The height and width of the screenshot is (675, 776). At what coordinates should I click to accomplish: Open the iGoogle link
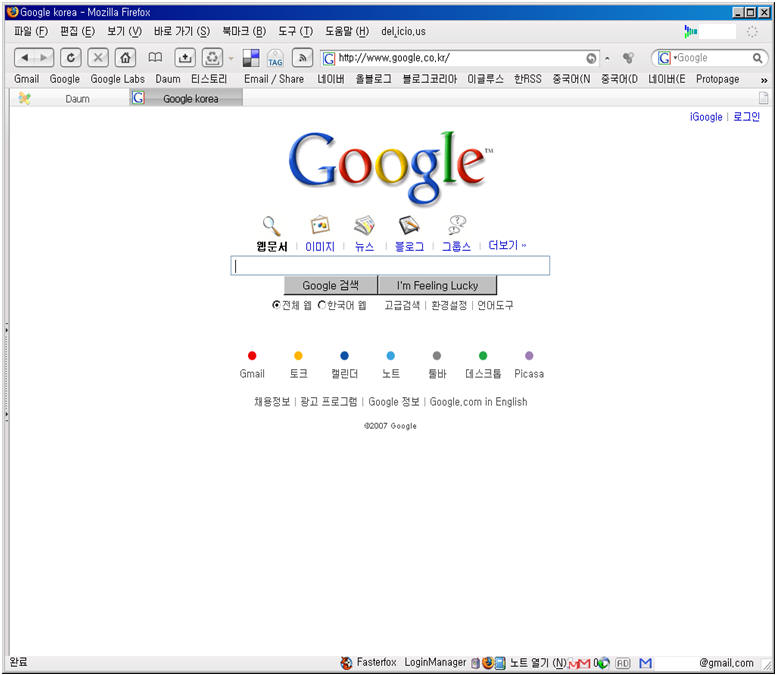(x=706, y=117)
